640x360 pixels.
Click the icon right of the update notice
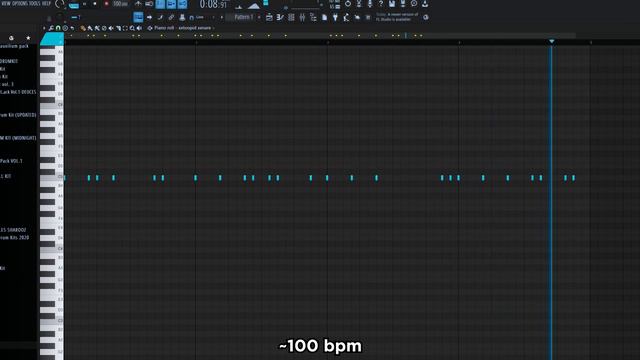(x=426, y=17)
